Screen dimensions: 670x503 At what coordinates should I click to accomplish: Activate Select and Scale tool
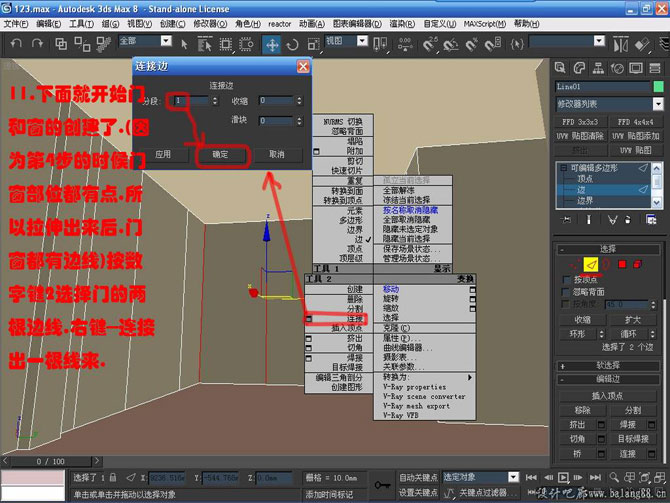click(x=313, y=44)
